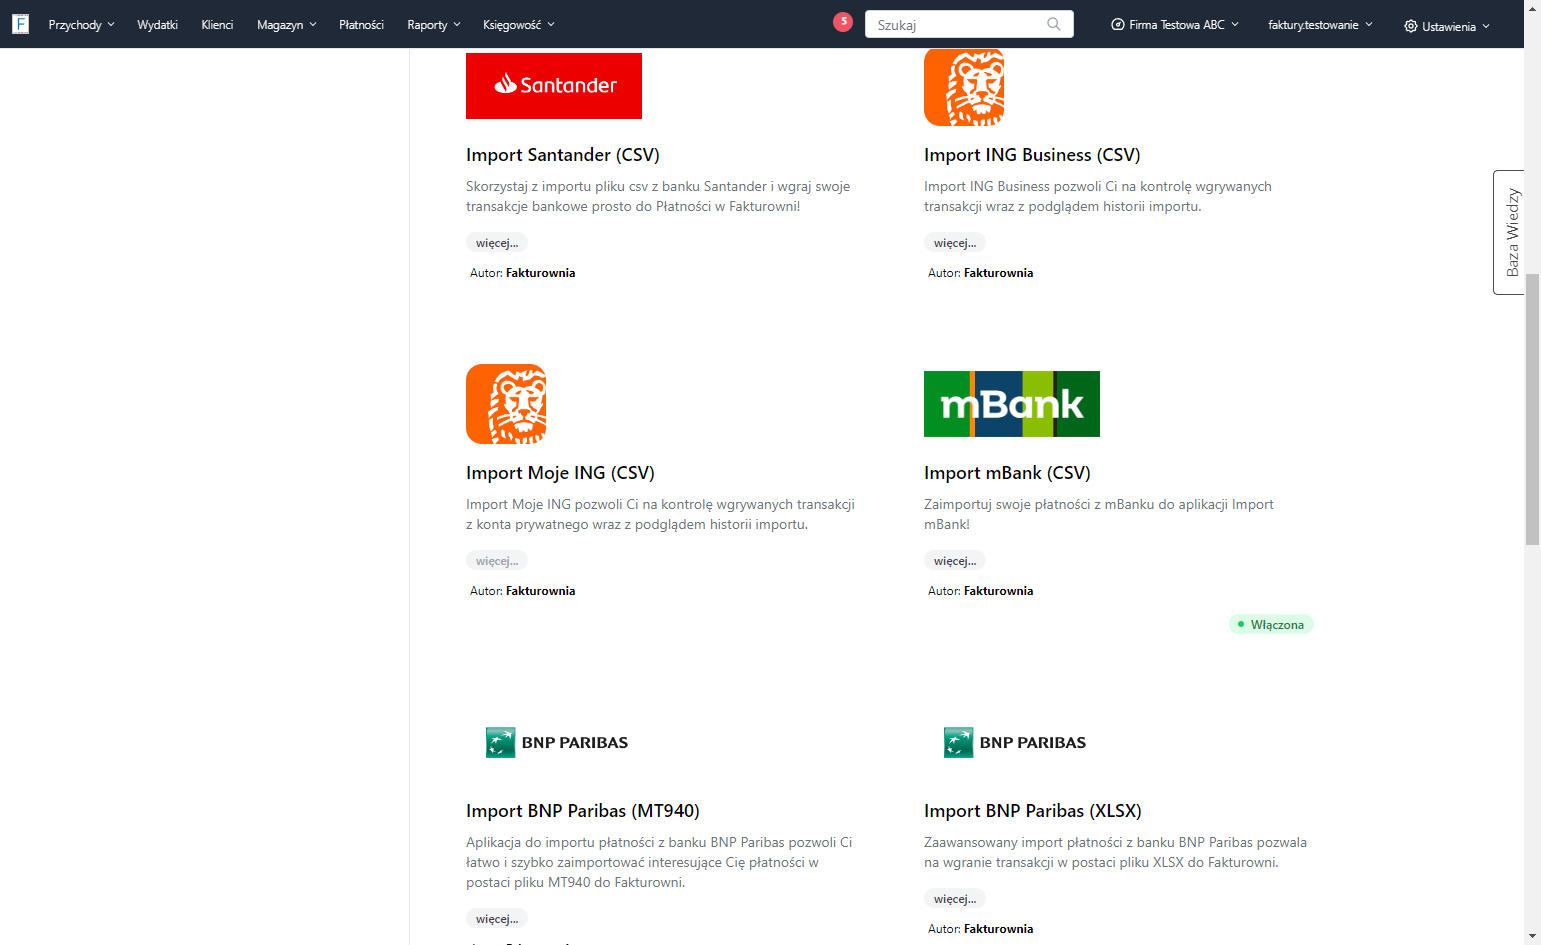Viewport: 1541px width, 945px height.
Task: Expand the Przychody menu
Action: coord(82,25)
